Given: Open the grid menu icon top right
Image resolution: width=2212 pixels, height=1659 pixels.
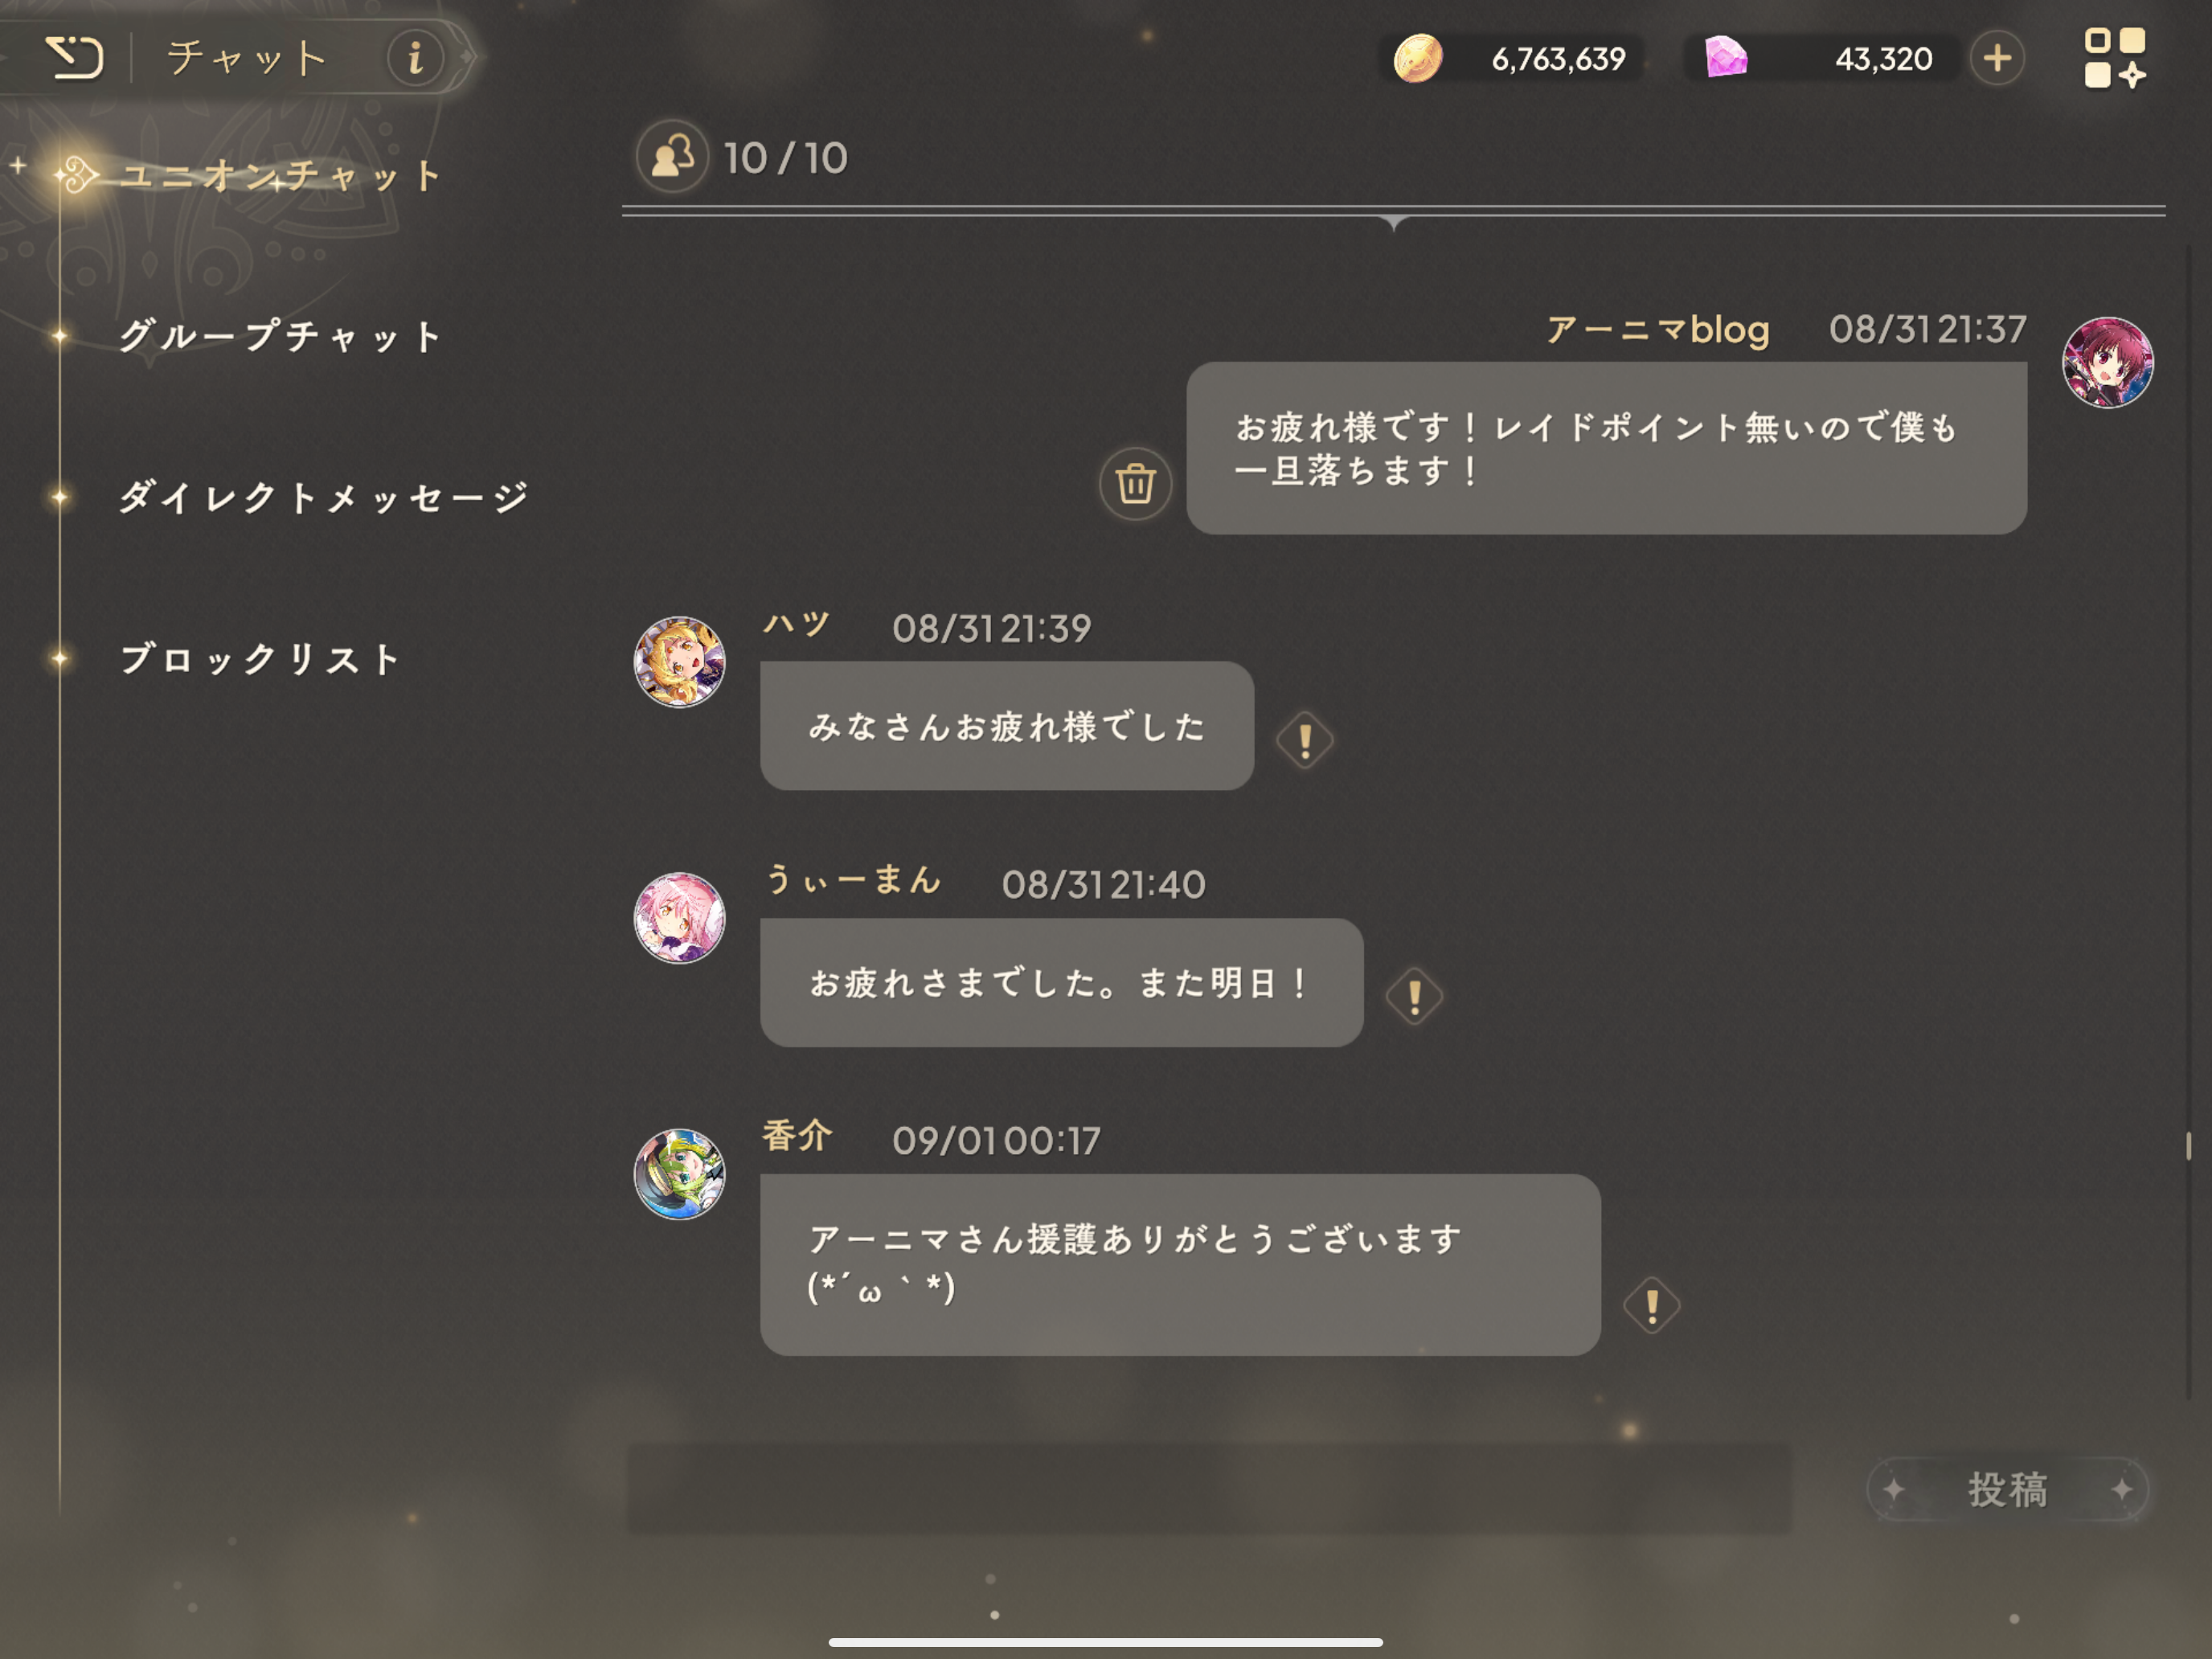Looking at the screenshot, I should [x=2114, y=58].
